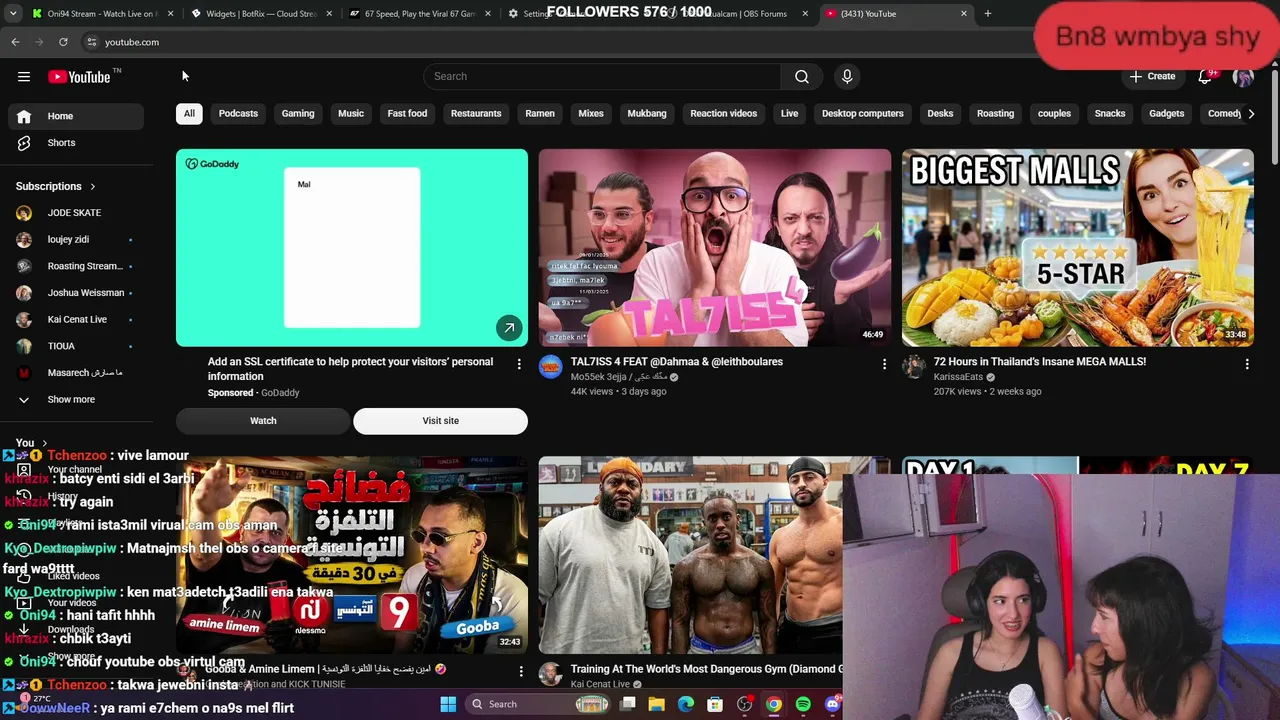
Task: Play the TAL7ISS video thumbnail
Action: [x=715, y=248]
